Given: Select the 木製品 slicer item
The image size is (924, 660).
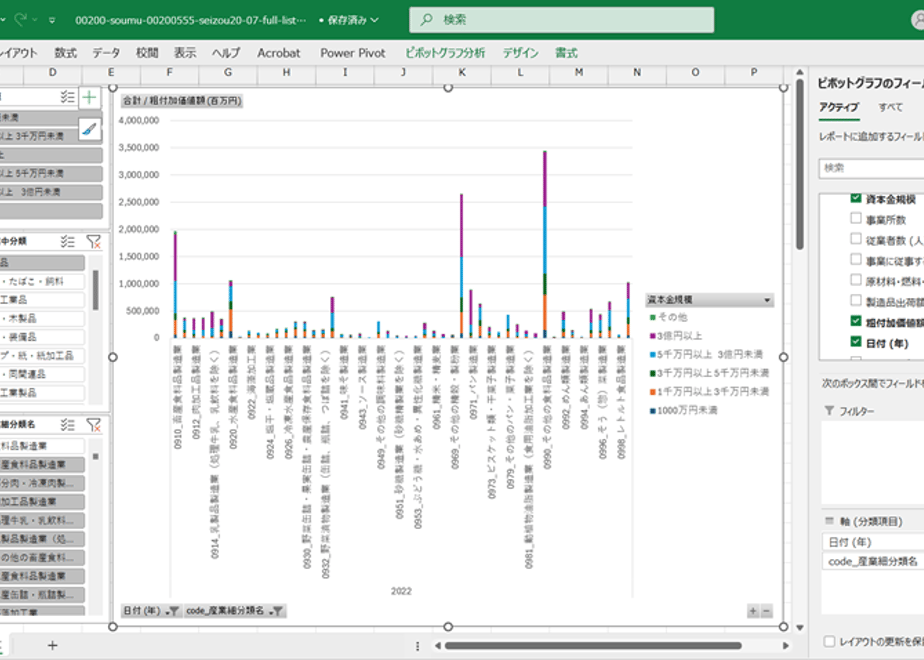Looking at the screenshot, I should click(41, 319).
